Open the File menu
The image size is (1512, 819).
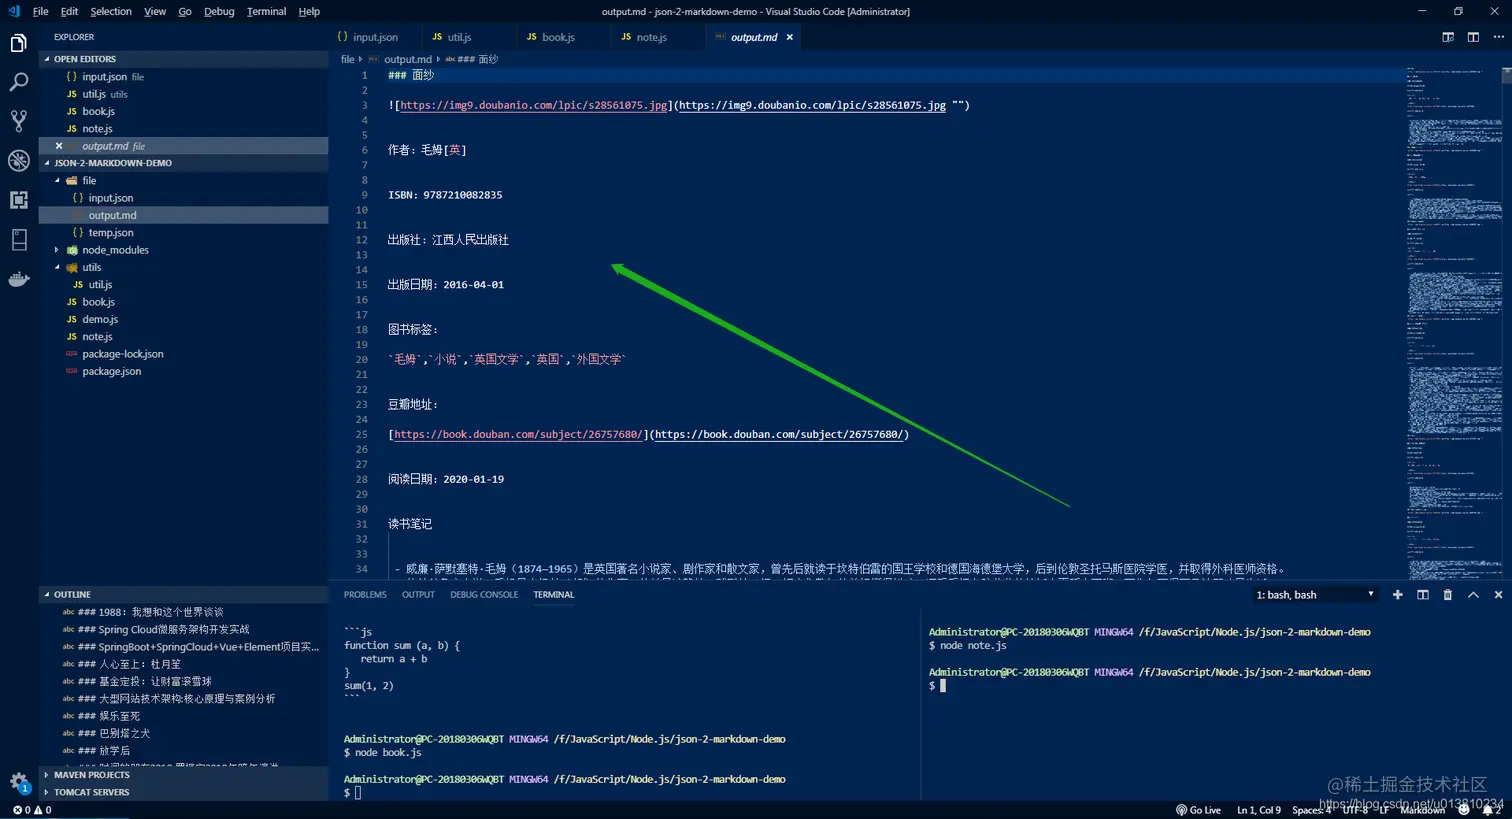point(40,11)
